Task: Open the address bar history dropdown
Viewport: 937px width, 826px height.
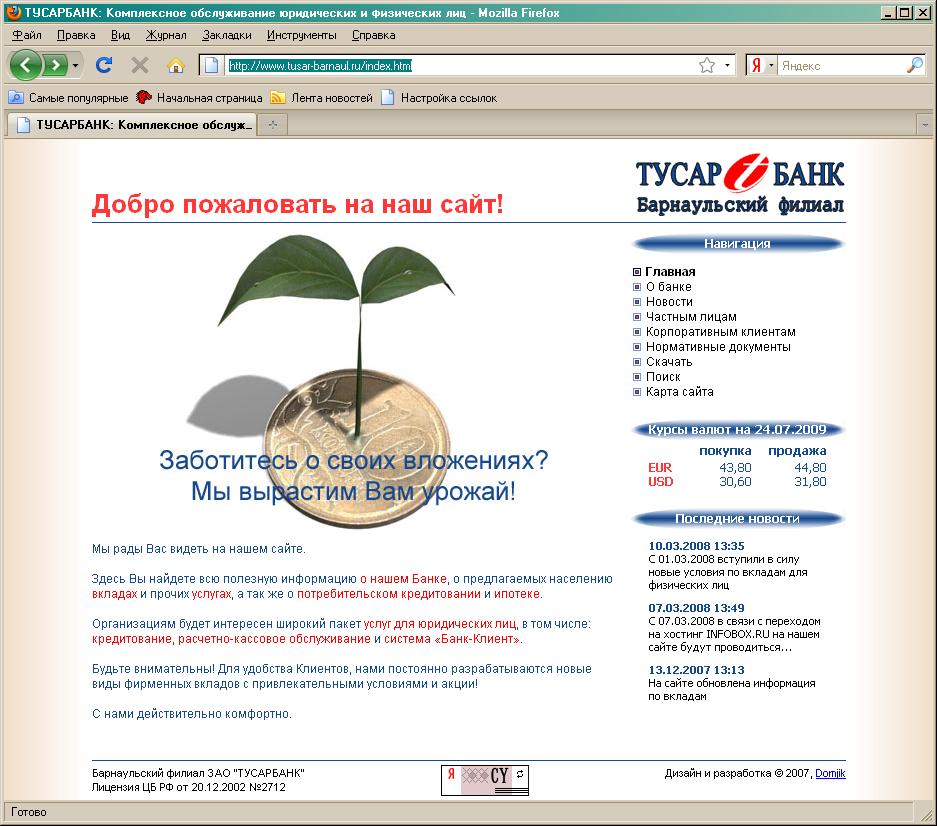Action: (x=727, y=65)
